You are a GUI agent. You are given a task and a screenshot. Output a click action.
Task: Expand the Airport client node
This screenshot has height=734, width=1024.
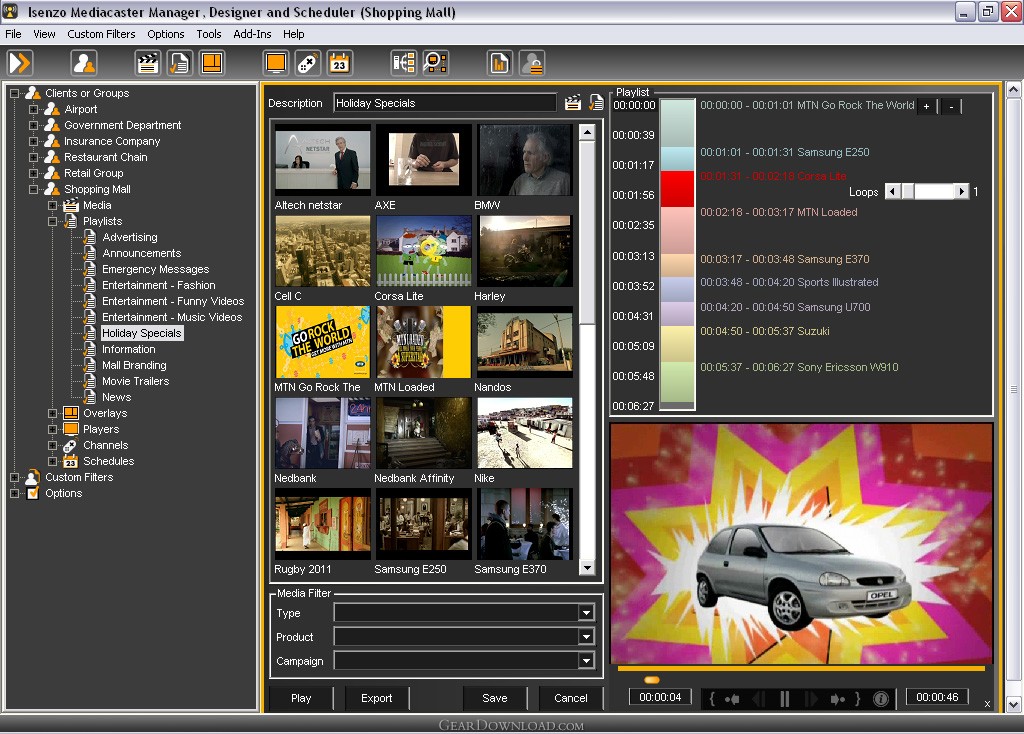pos(33,109)
